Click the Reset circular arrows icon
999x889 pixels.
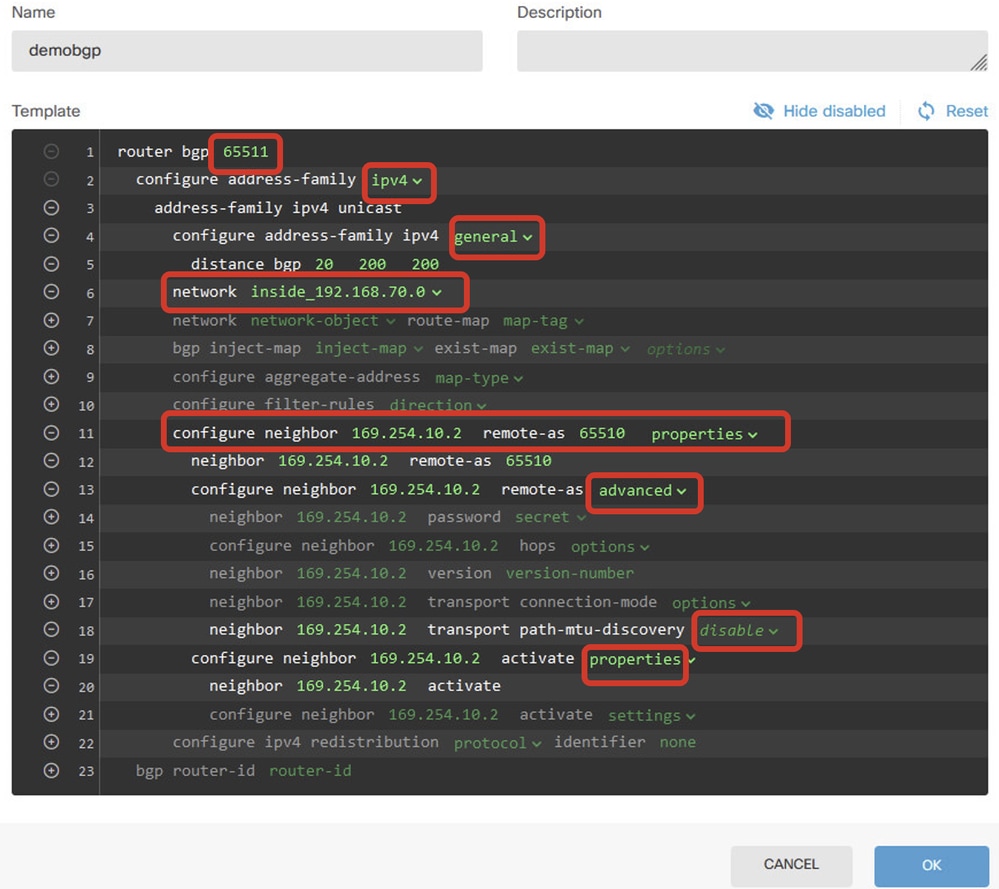[x=926, y=111]
